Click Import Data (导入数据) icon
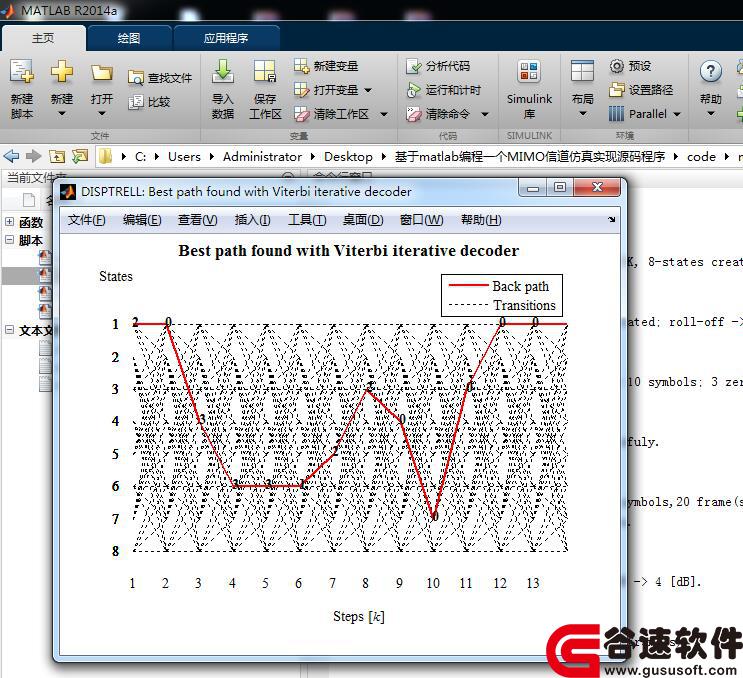 pyautogui.click(x=222, y=71)
